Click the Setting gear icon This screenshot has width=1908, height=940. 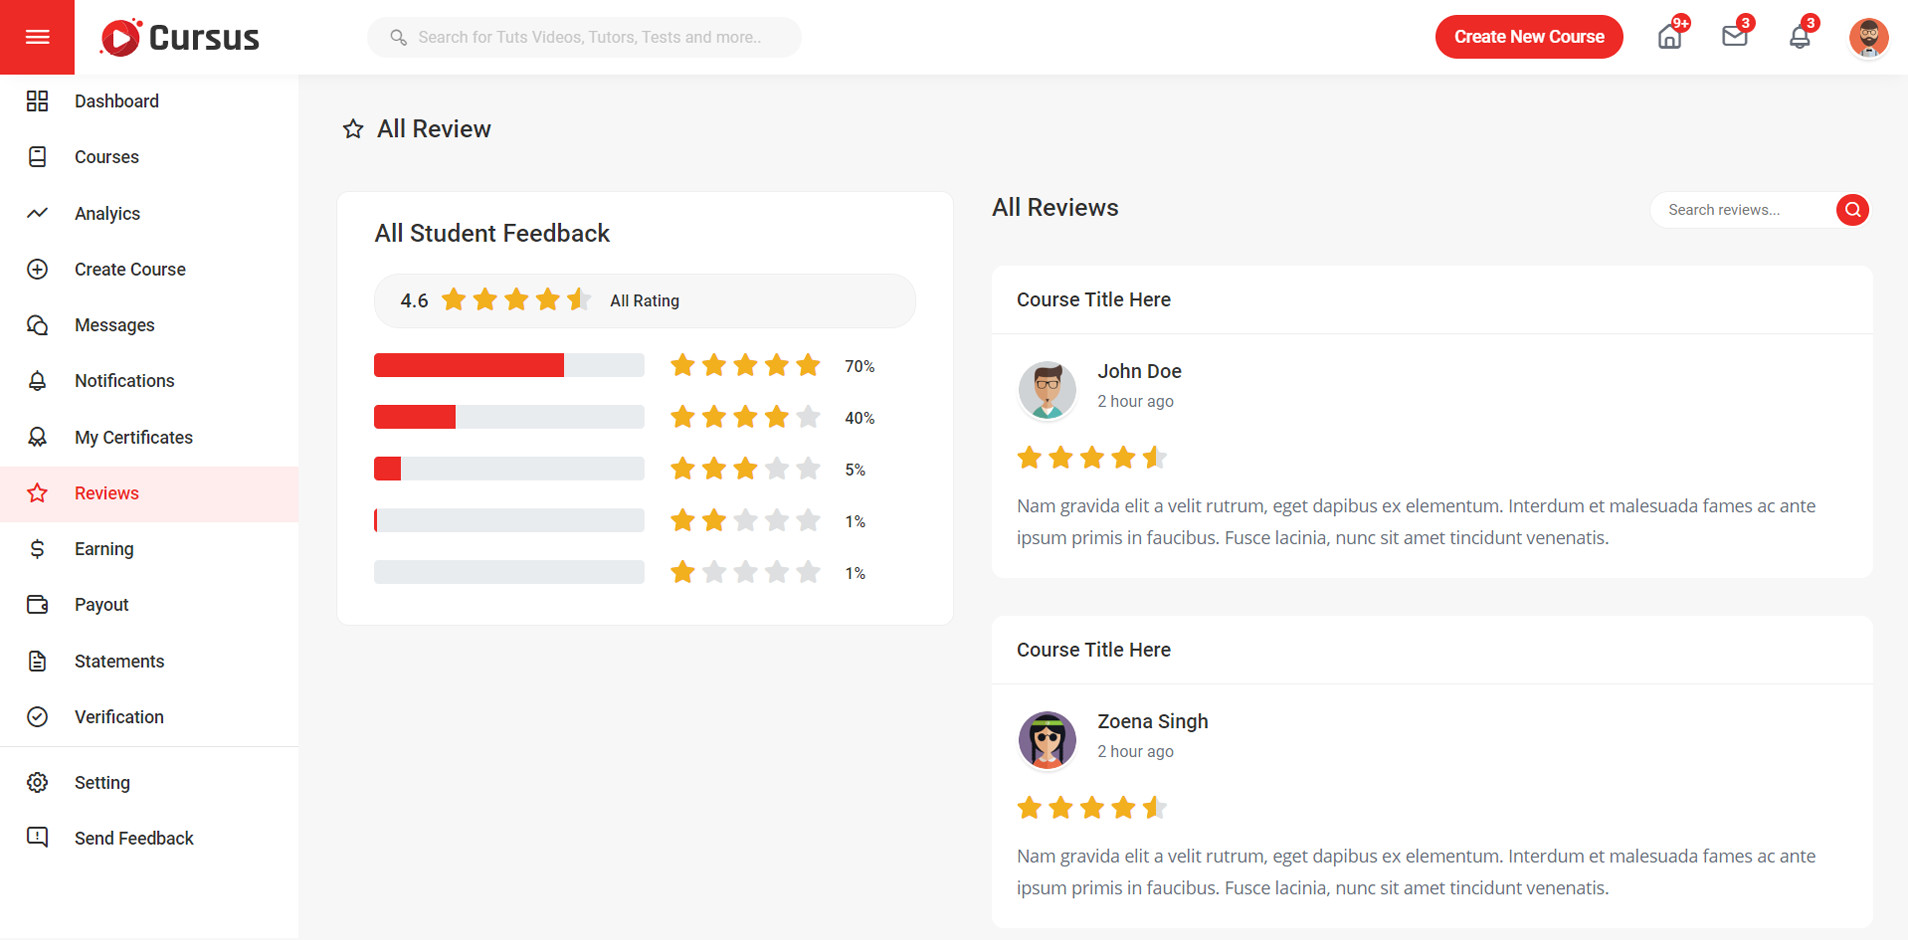(x=37, y=783)
